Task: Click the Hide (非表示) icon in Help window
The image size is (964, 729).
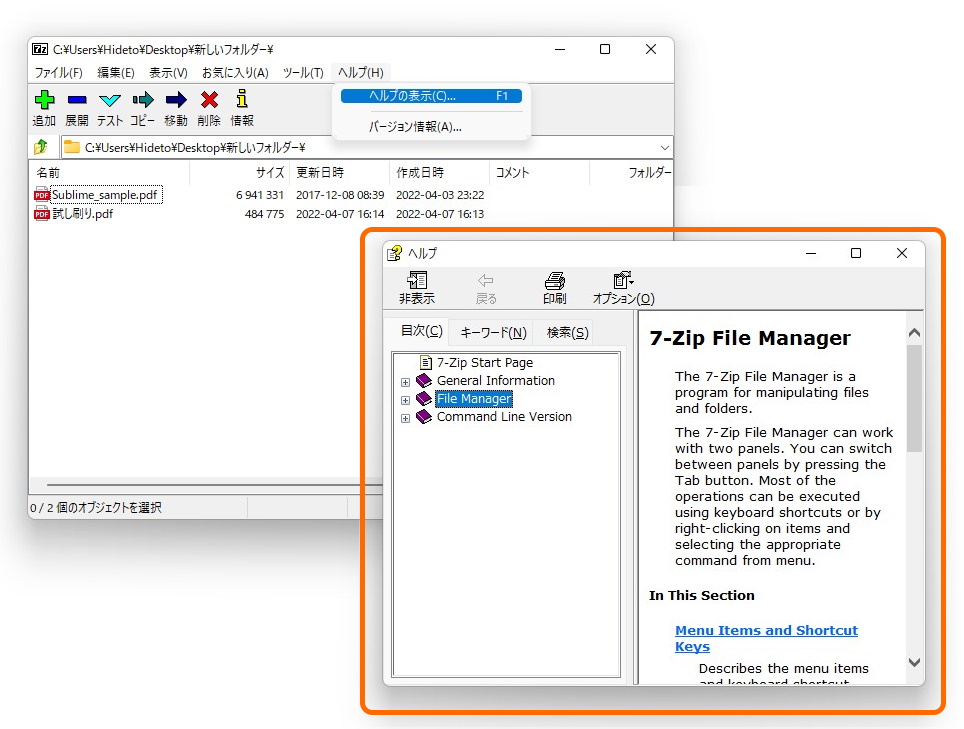Action: click(x=417, y=281)
